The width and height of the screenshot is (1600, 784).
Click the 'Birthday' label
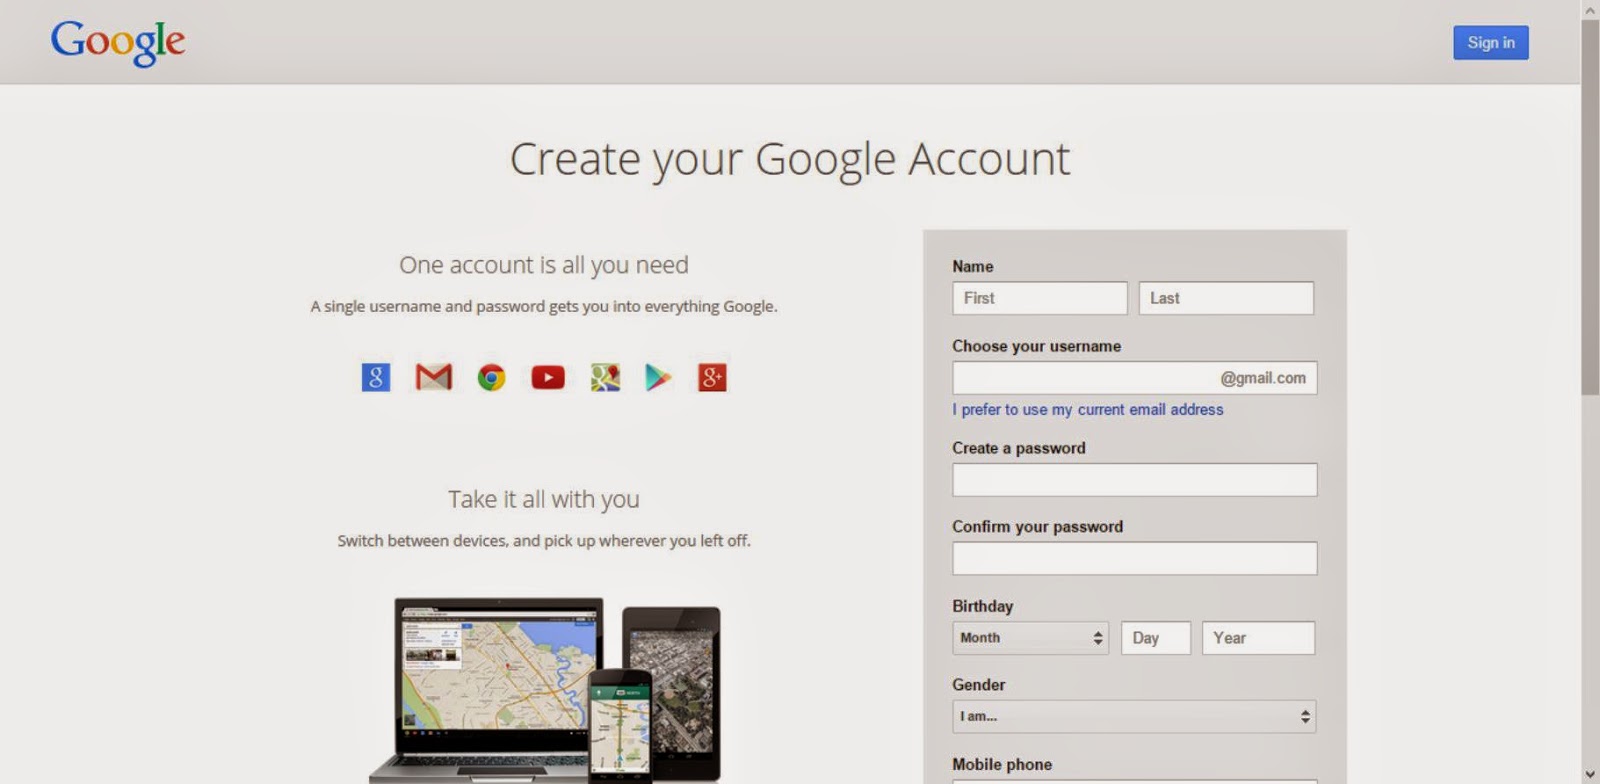[x=982, y=606]
